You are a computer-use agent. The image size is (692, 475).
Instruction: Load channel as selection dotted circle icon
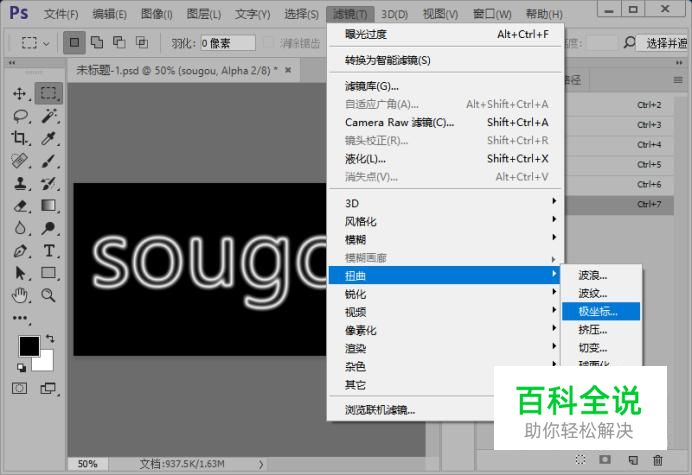[x=580, y=460]
